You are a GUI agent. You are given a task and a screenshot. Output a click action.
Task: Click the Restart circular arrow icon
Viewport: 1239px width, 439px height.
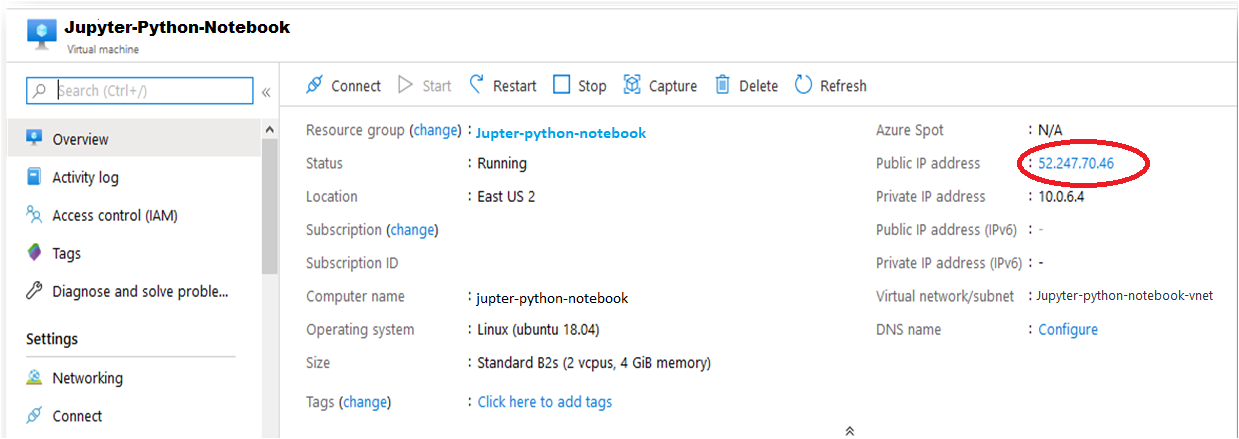477,85
